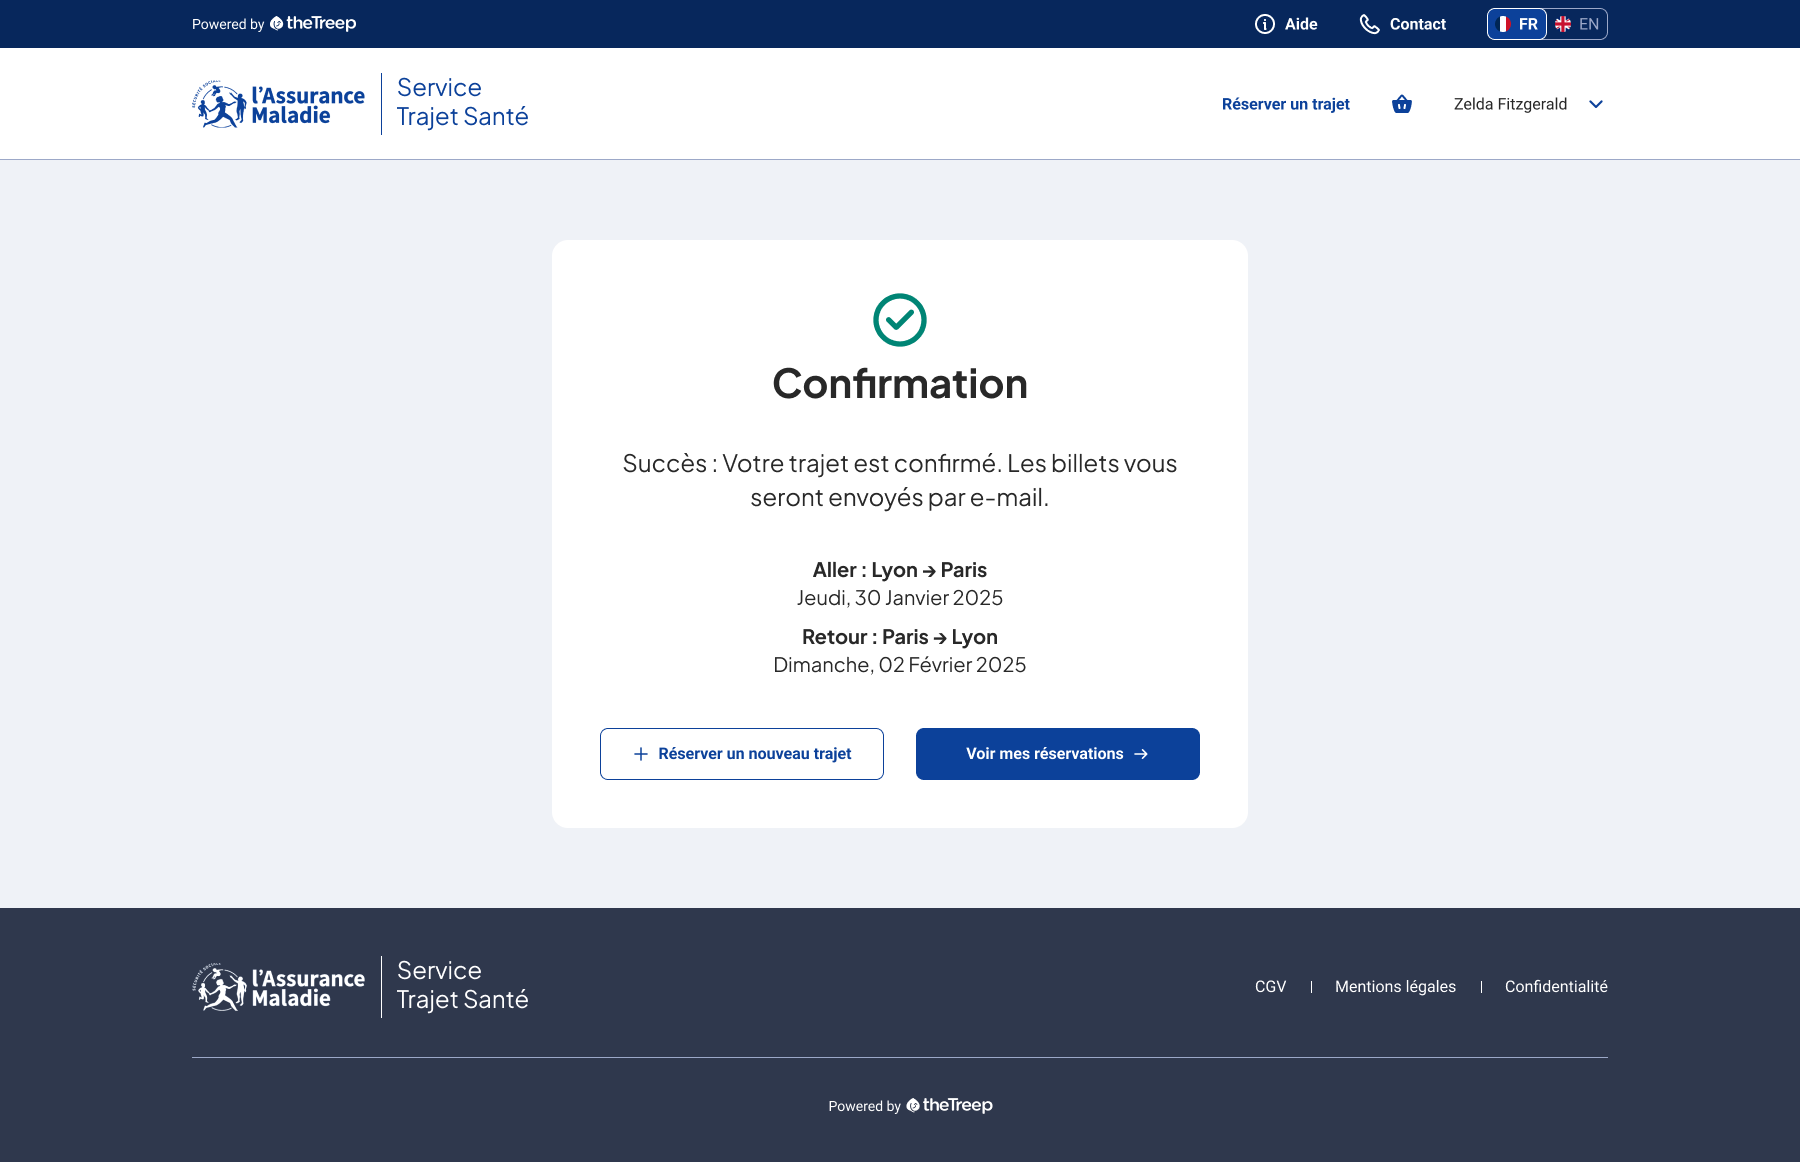
Task: Click Service Trajet Santé header title
Action: [462, 102]
